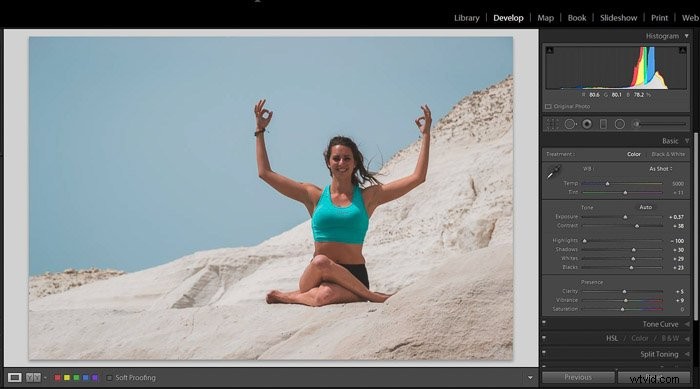Open the Slideshow module
700x389 pixels.
coord(618,18)
